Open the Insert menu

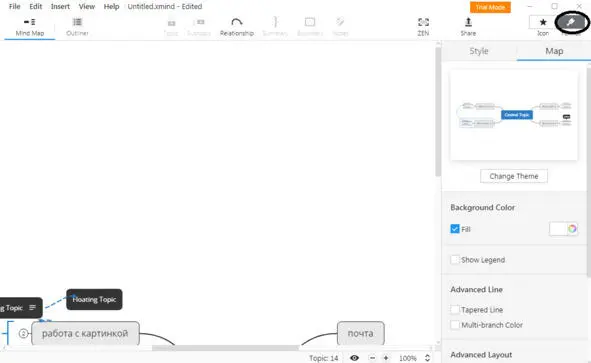pos(60,6)
